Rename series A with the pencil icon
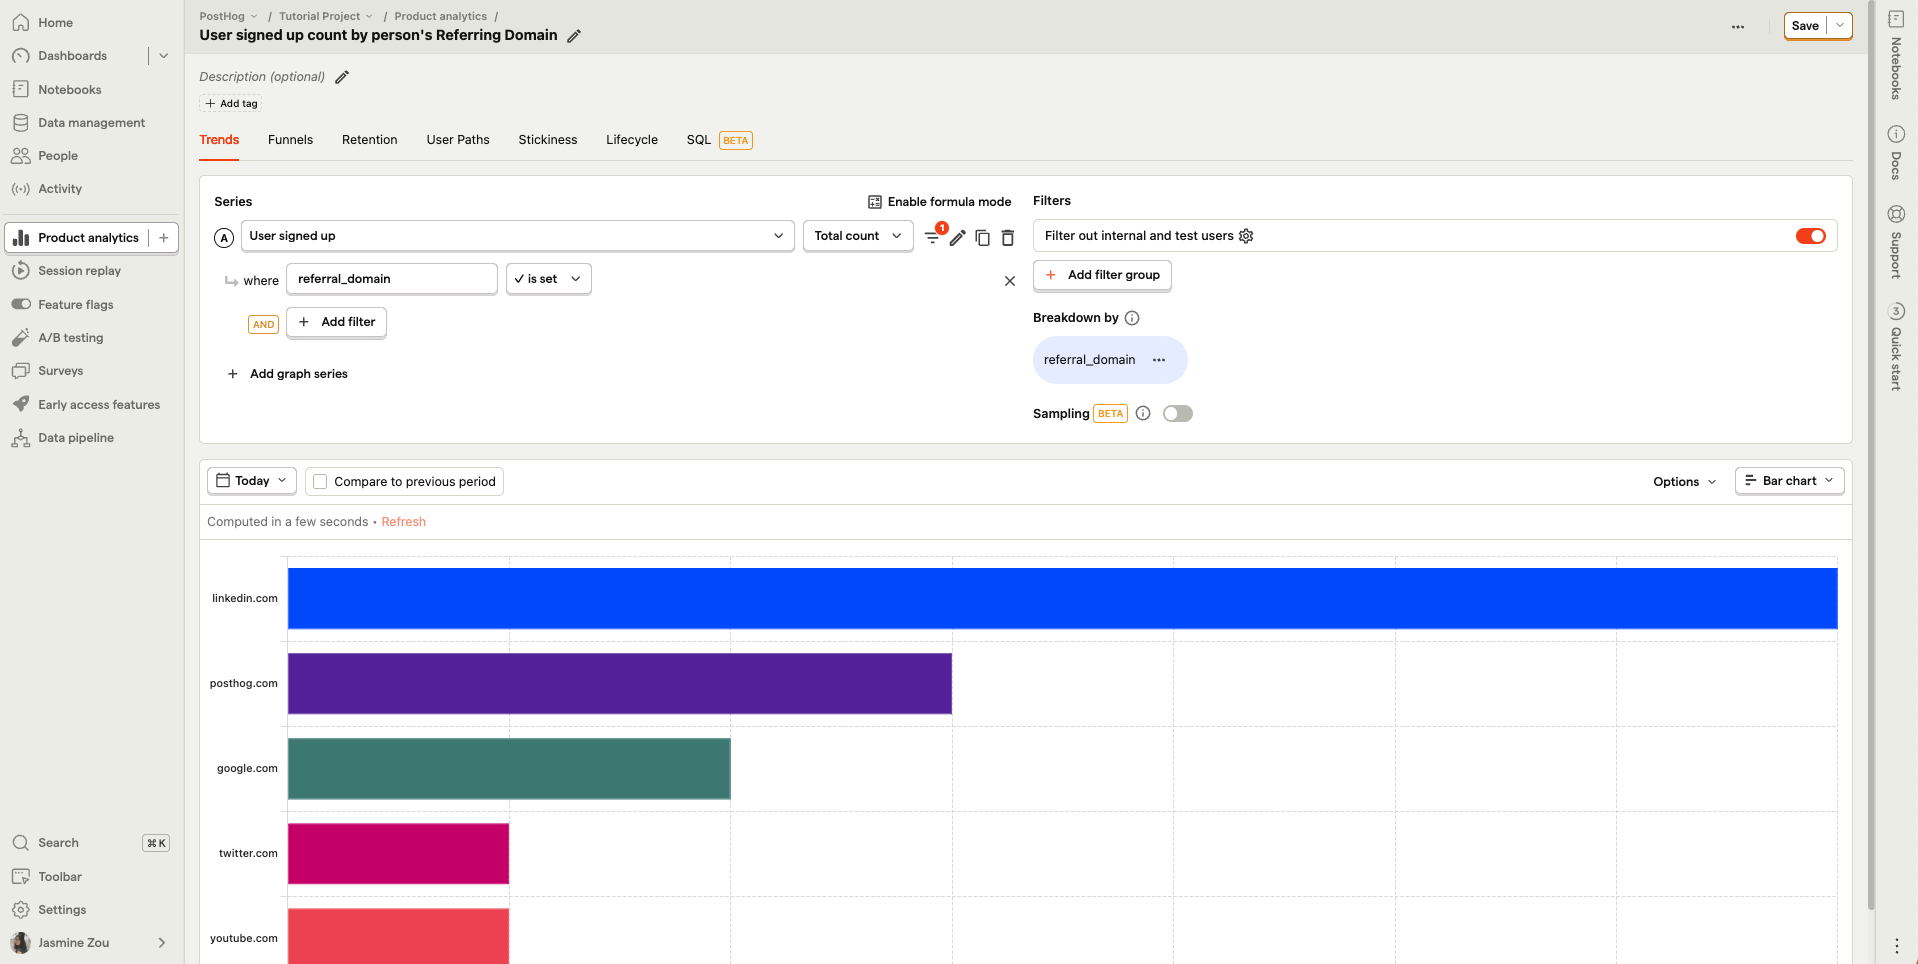 [x=958, y=237]
